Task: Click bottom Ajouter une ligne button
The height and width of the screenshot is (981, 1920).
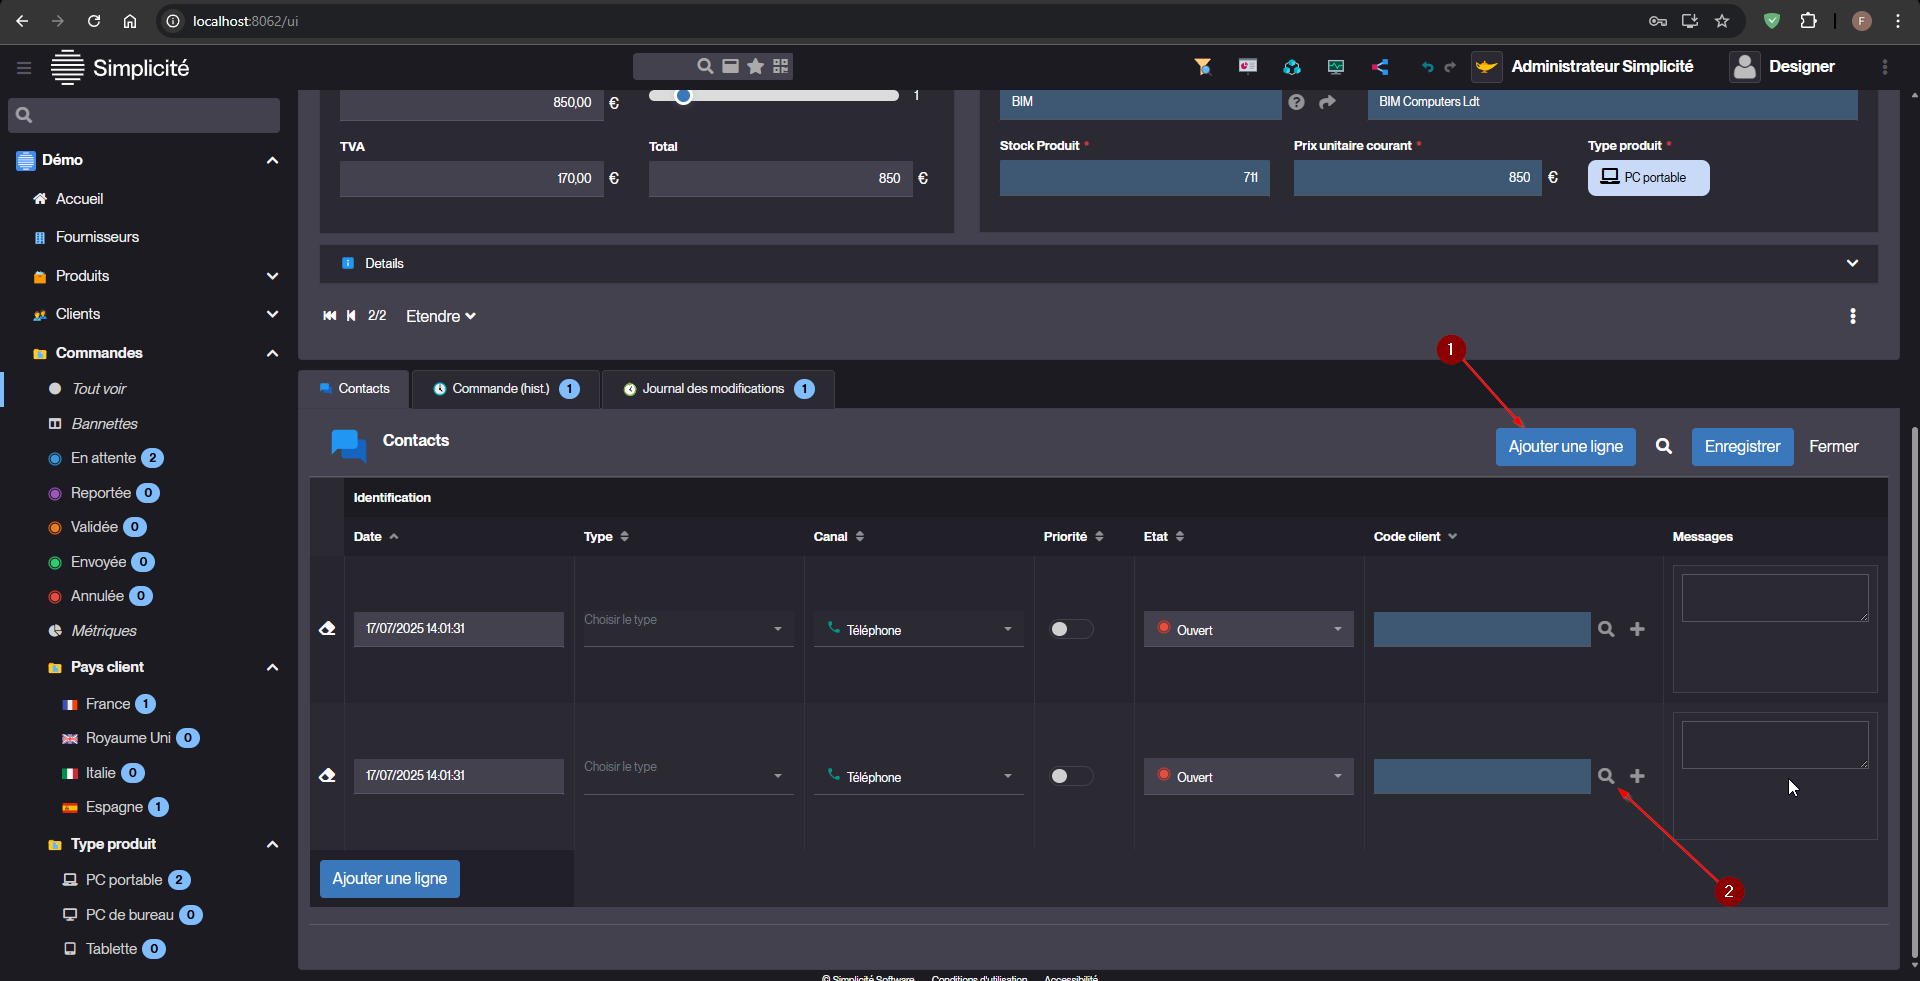Action: pyautogui.click(x=390, y=879)
